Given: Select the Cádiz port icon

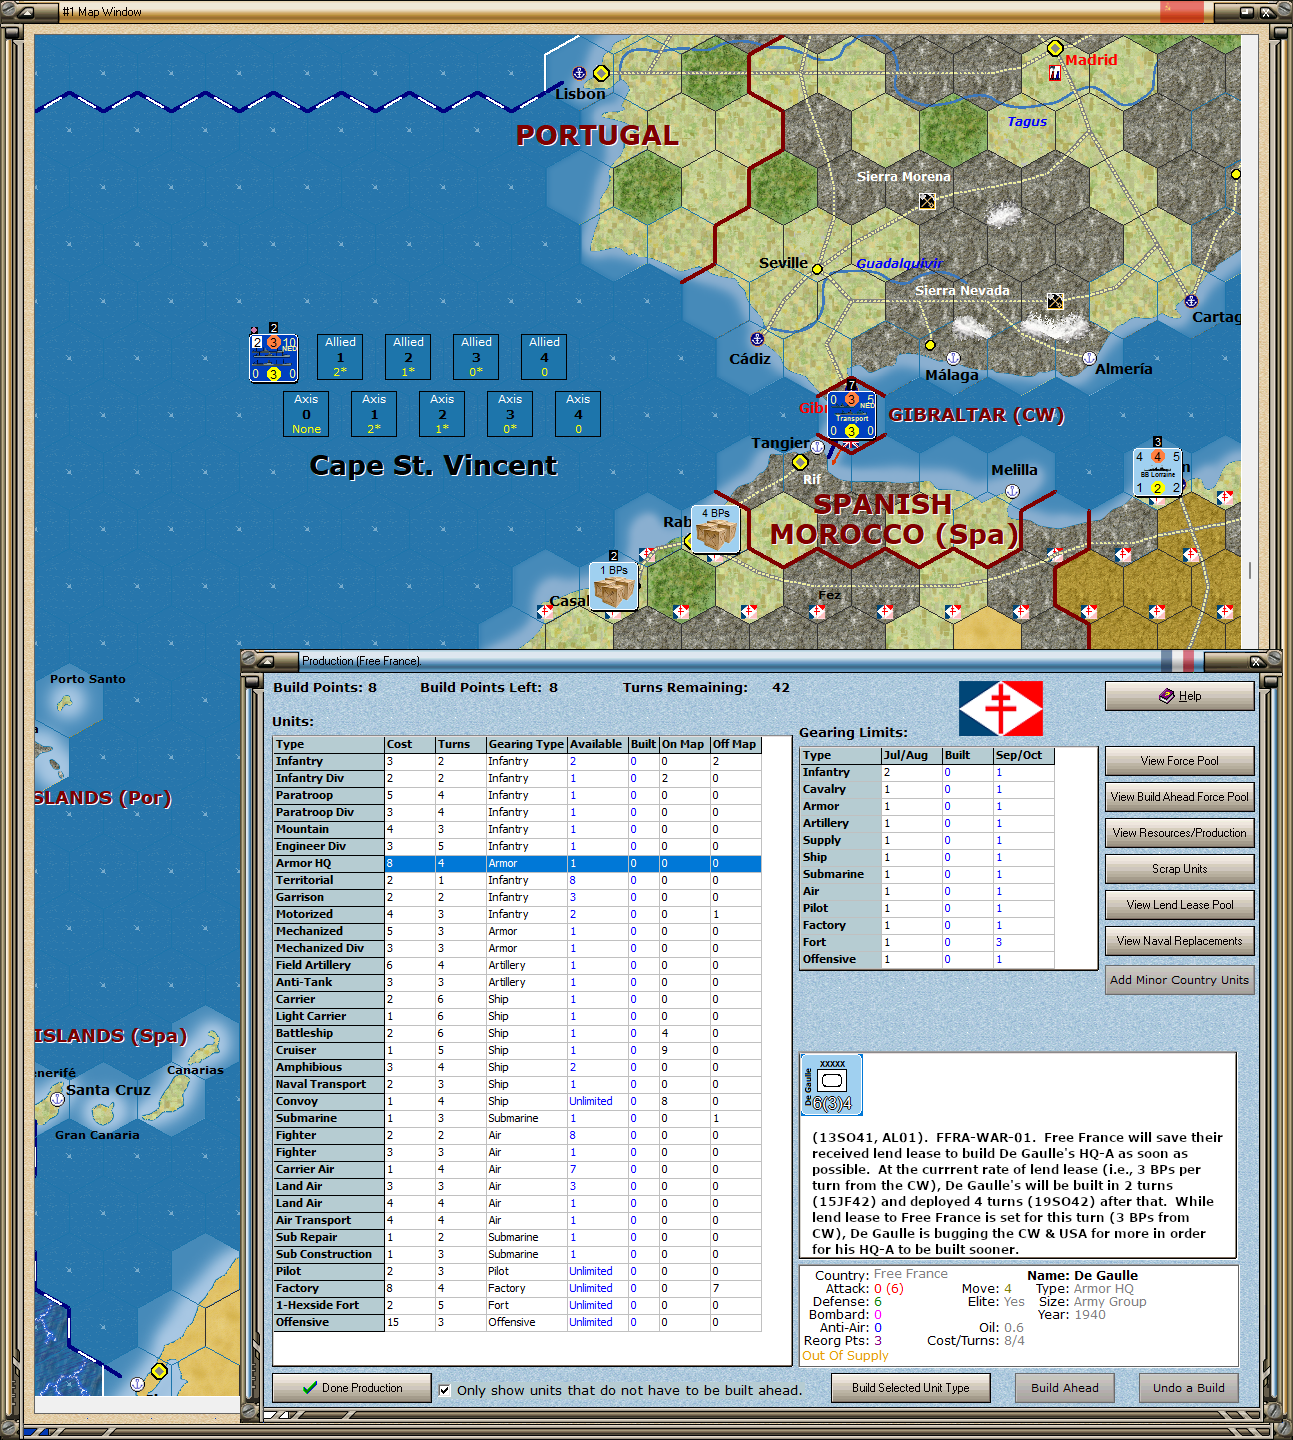Looking at the screenshot, I should tap(757, 340).
